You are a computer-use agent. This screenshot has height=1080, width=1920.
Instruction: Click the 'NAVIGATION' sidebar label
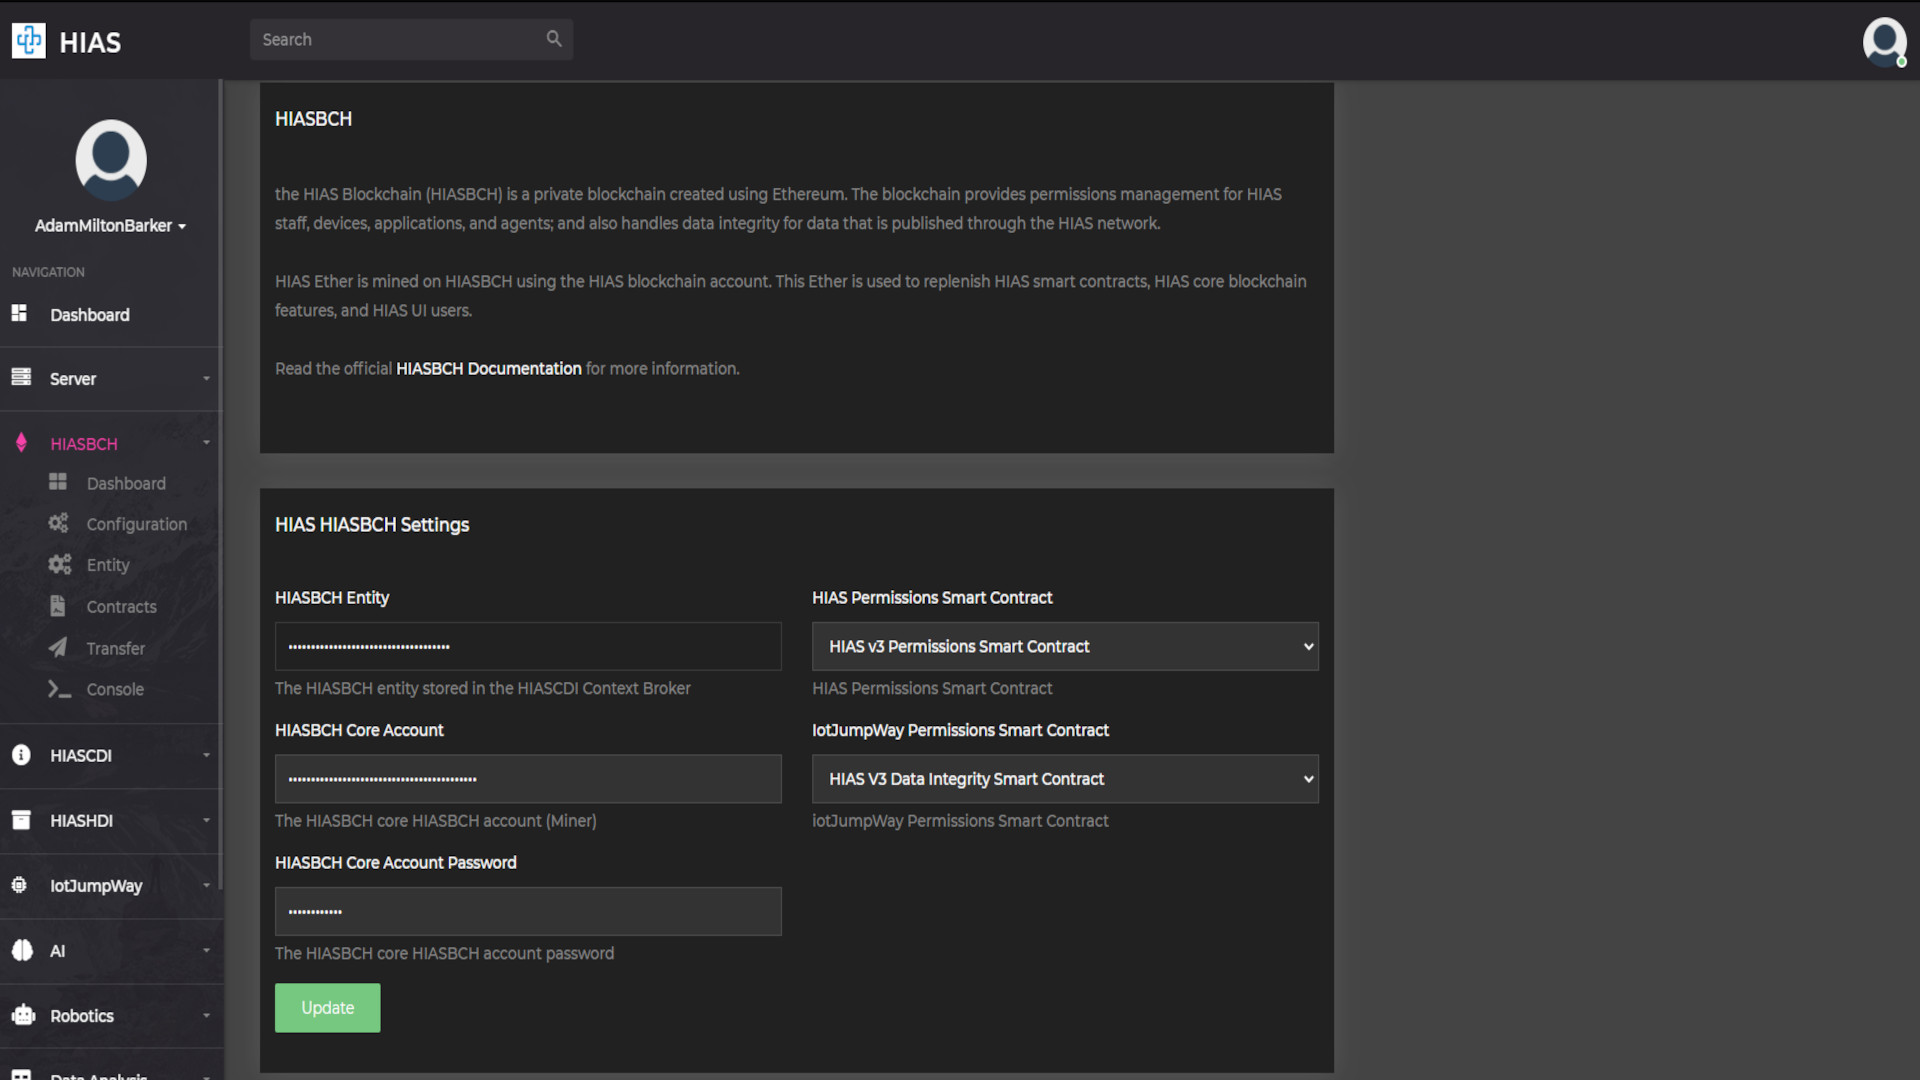(48, 272)
